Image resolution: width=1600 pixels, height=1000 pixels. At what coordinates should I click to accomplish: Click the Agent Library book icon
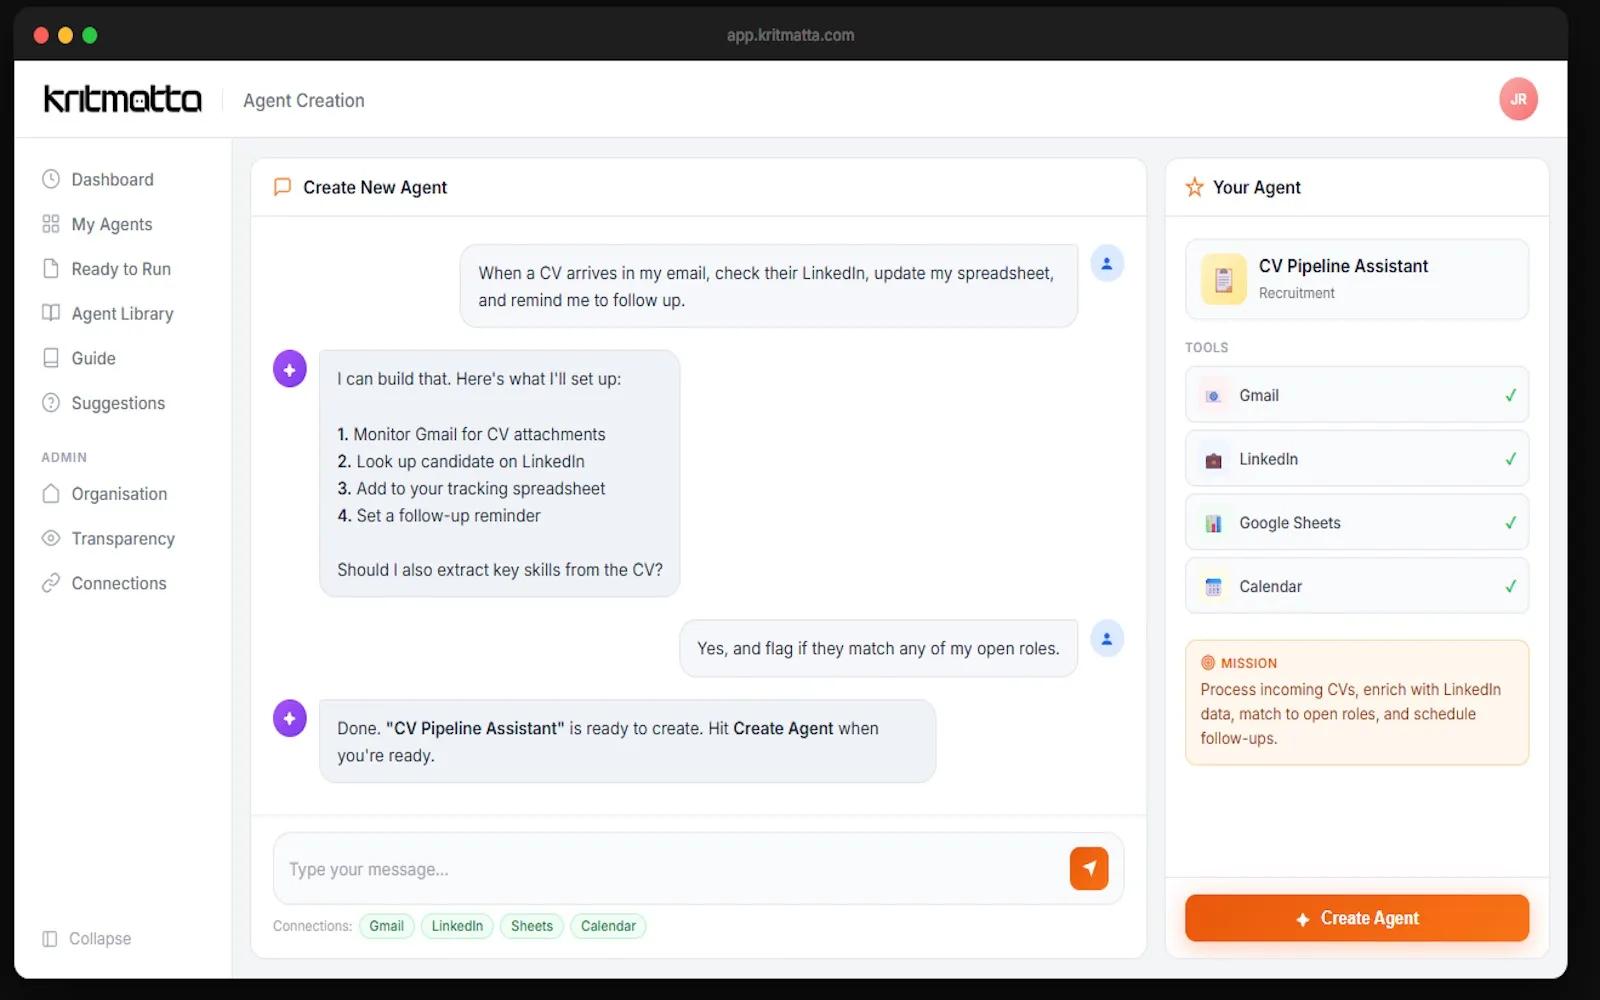pos(51,313)
